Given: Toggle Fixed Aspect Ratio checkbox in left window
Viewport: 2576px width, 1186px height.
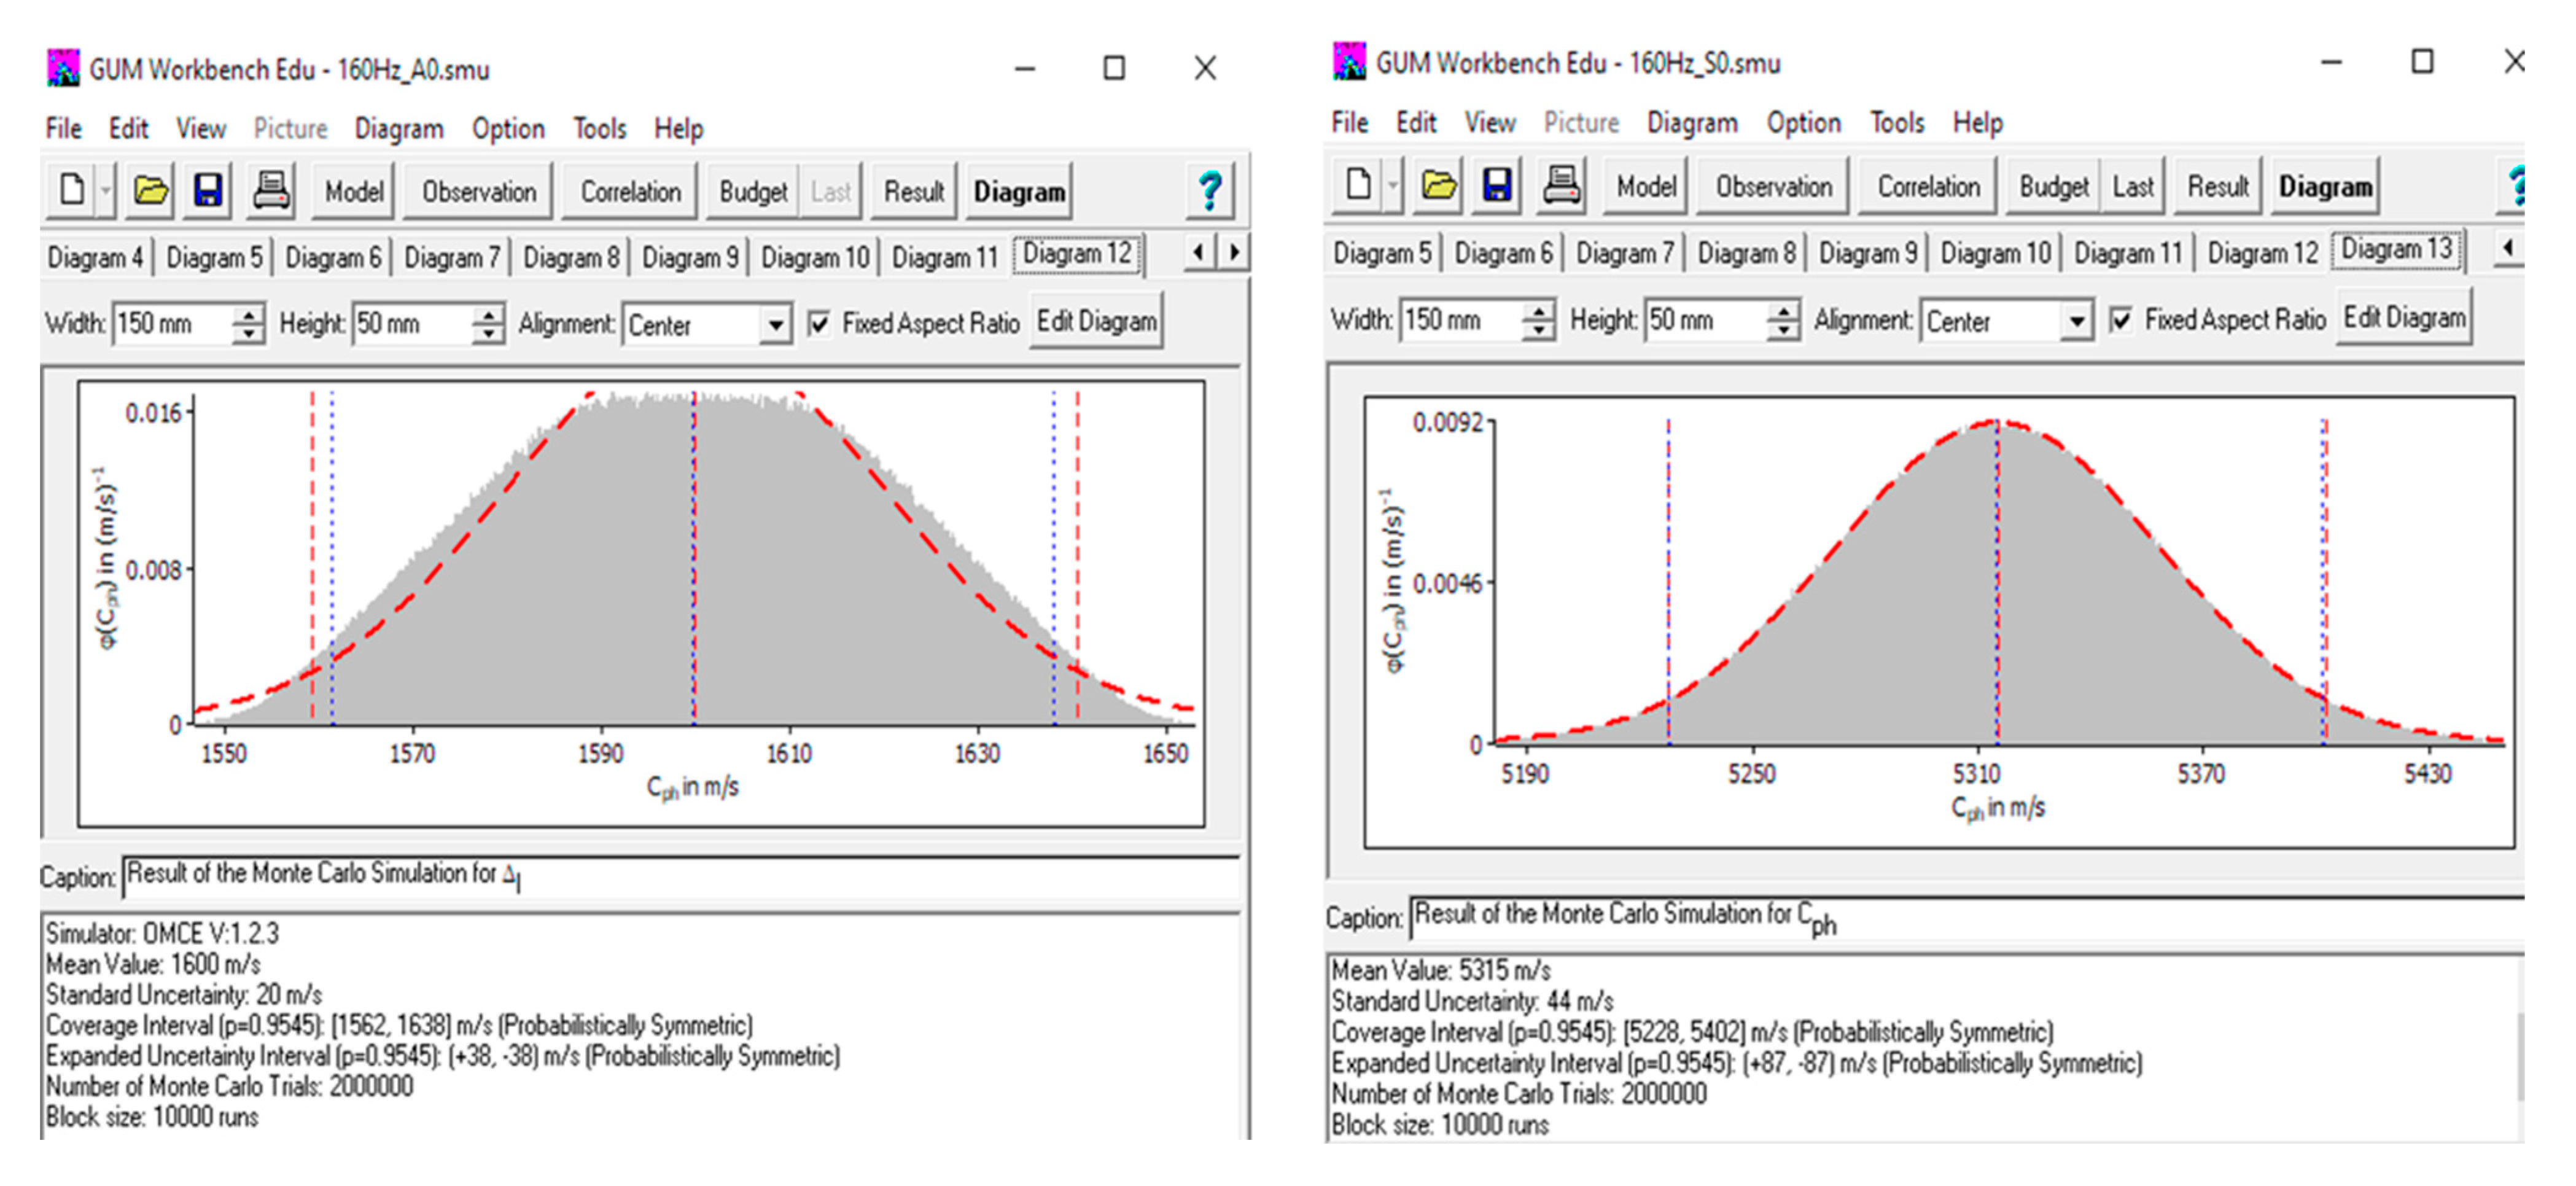Looking at the screenshot, I should point(818,324).
